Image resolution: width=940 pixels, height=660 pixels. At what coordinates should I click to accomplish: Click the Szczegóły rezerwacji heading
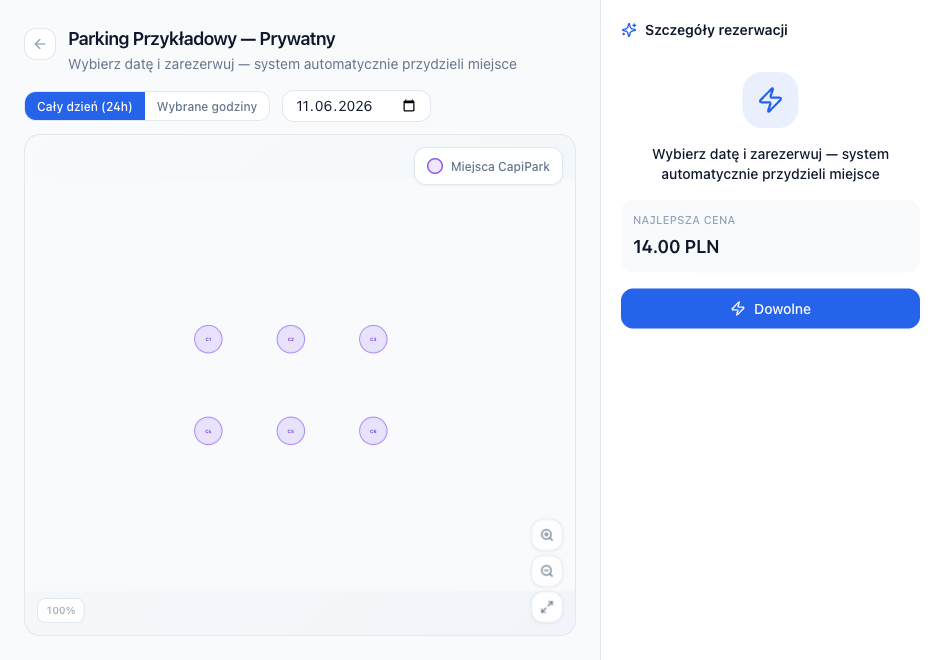coord(716,30)
